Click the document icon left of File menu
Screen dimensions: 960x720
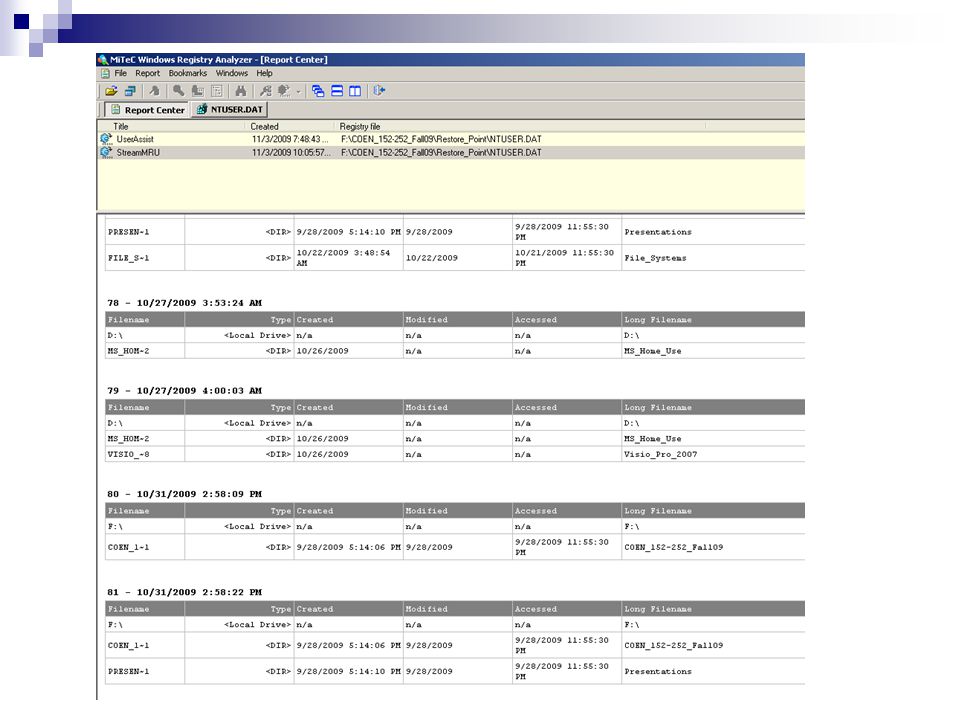105,73
